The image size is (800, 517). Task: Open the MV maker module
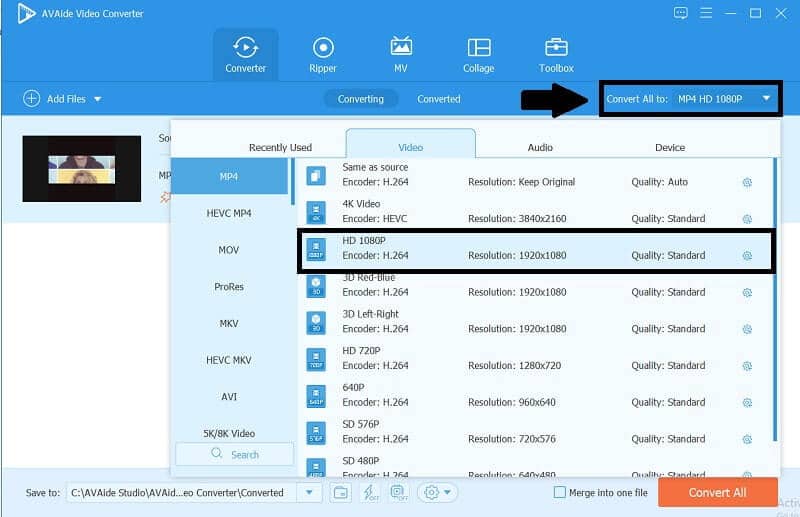(401, 55)
